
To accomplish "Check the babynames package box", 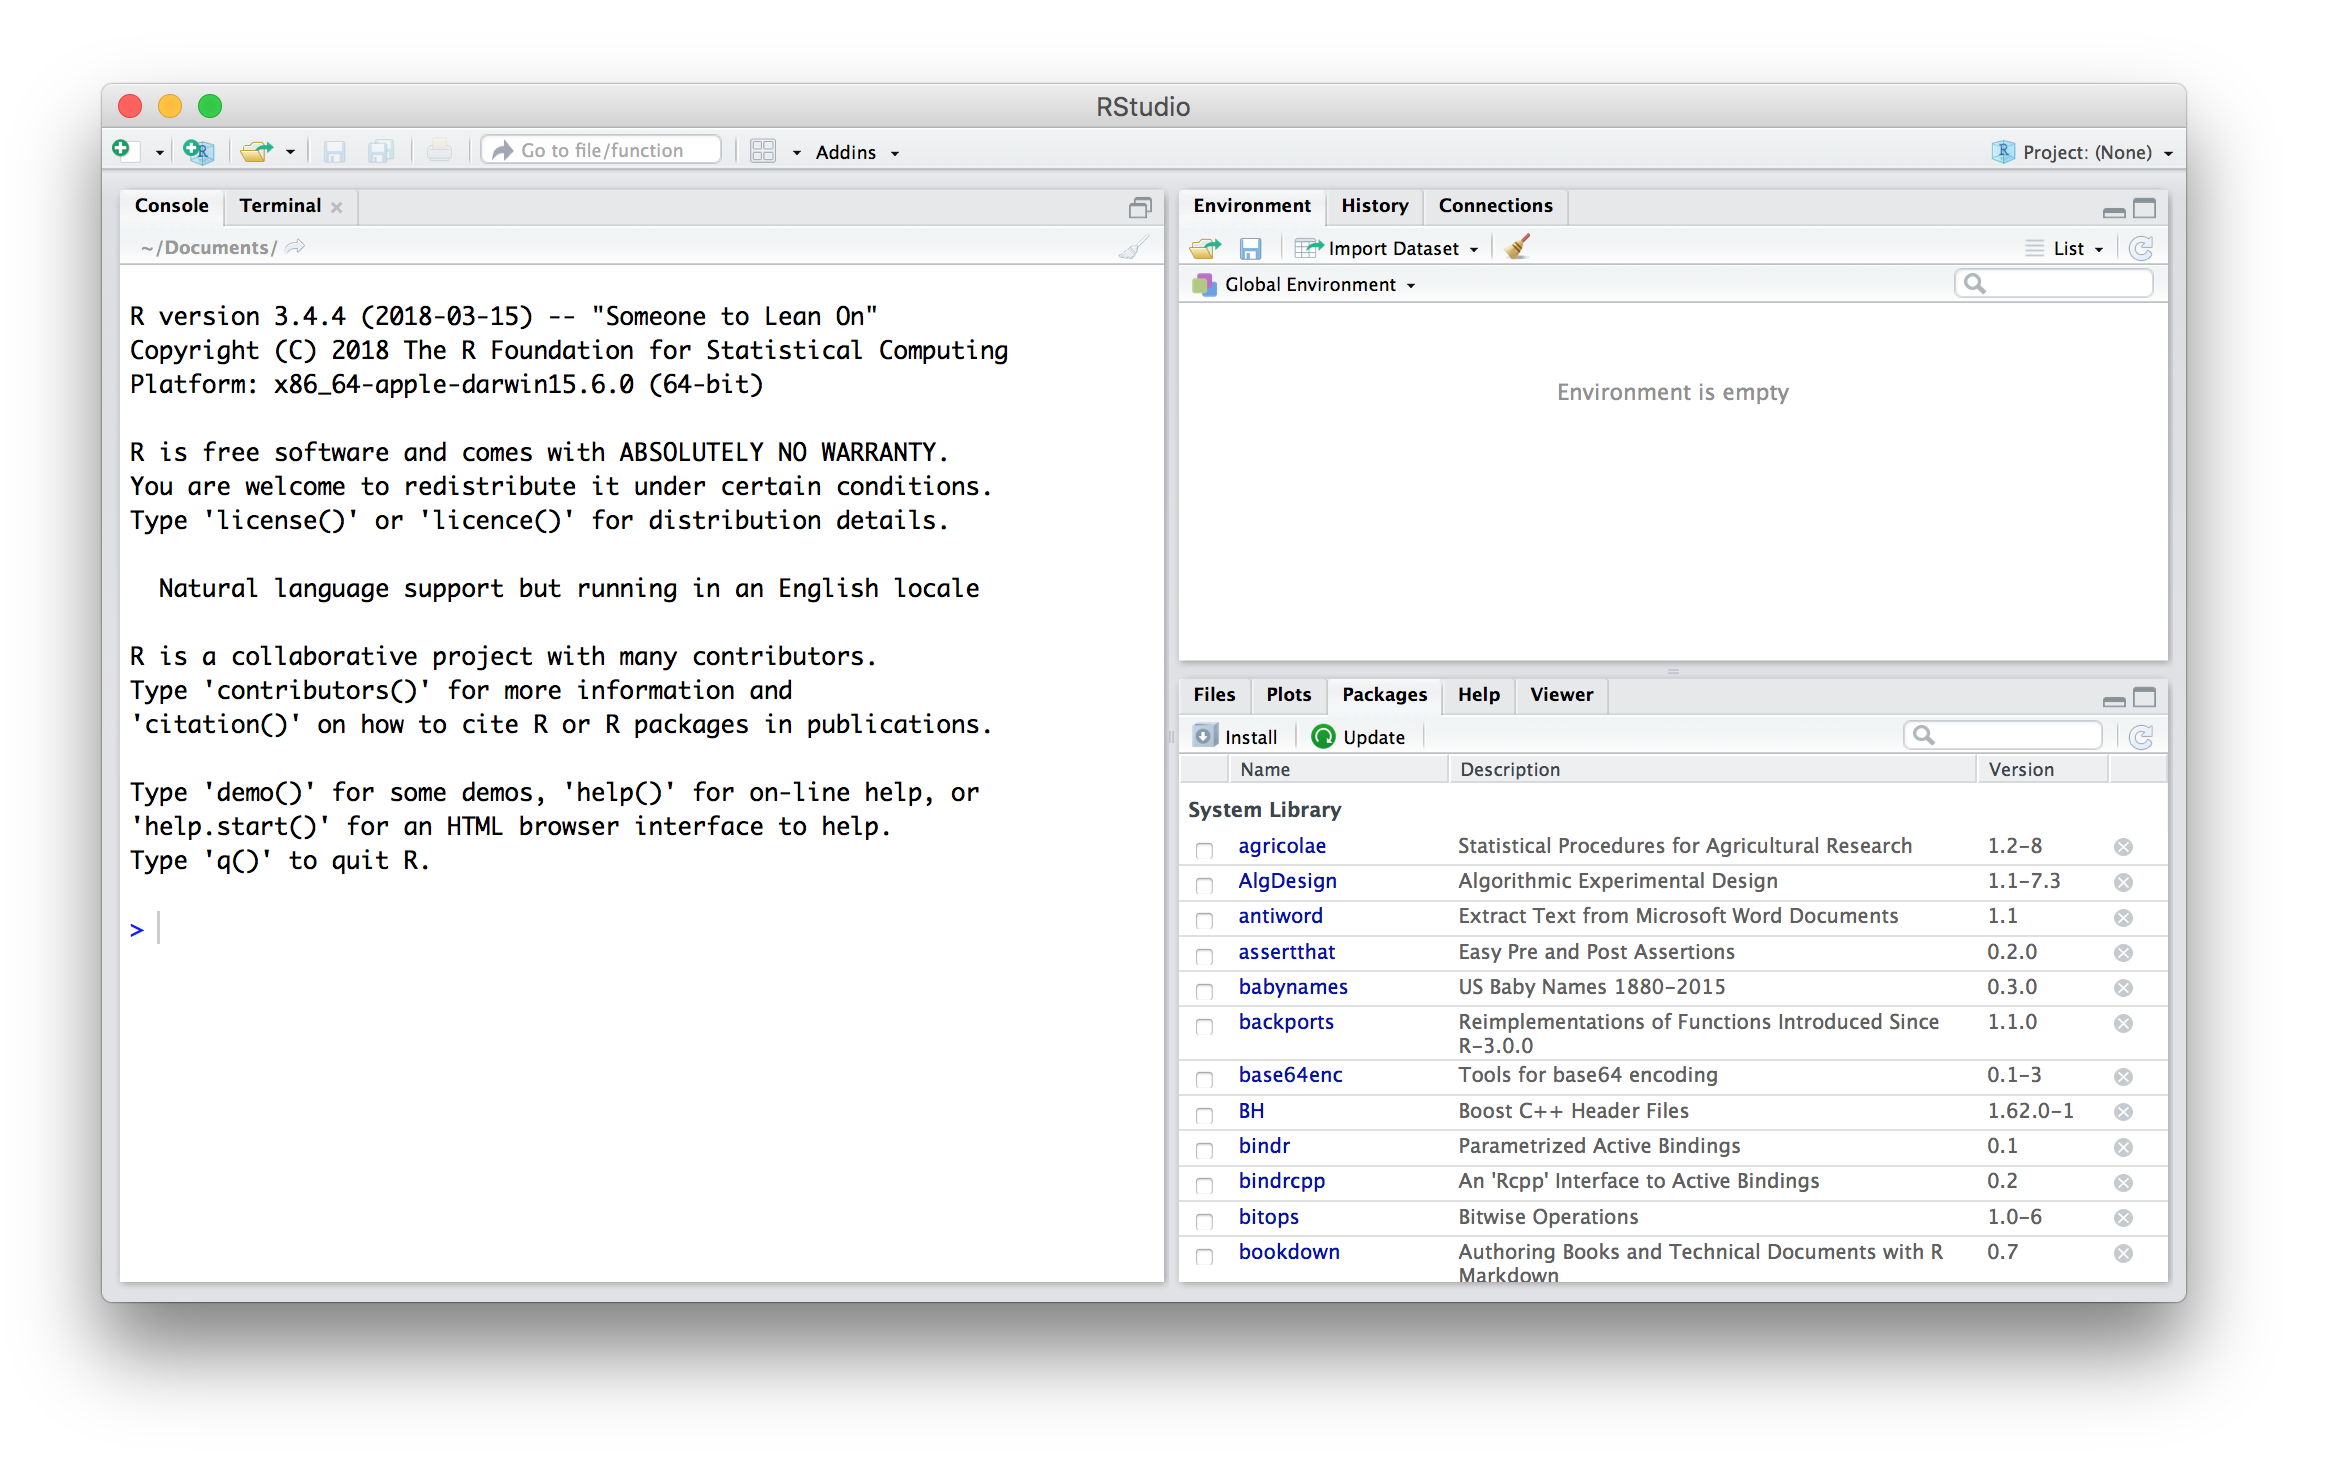I will point(1204,991).
